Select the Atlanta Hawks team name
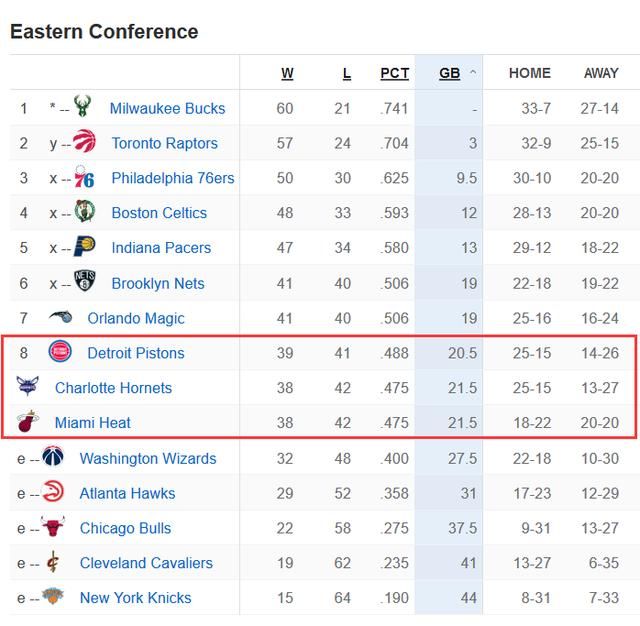Screen dimensions: 640x626 127,493
